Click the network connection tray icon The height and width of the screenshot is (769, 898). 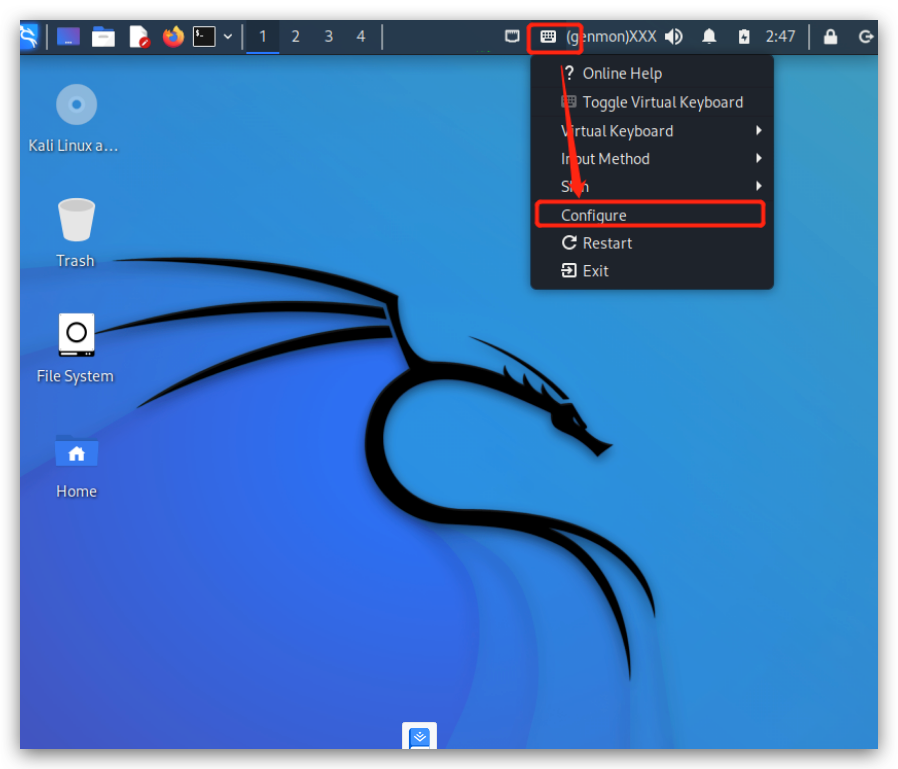pyautogui.click(x=512, y=37)
